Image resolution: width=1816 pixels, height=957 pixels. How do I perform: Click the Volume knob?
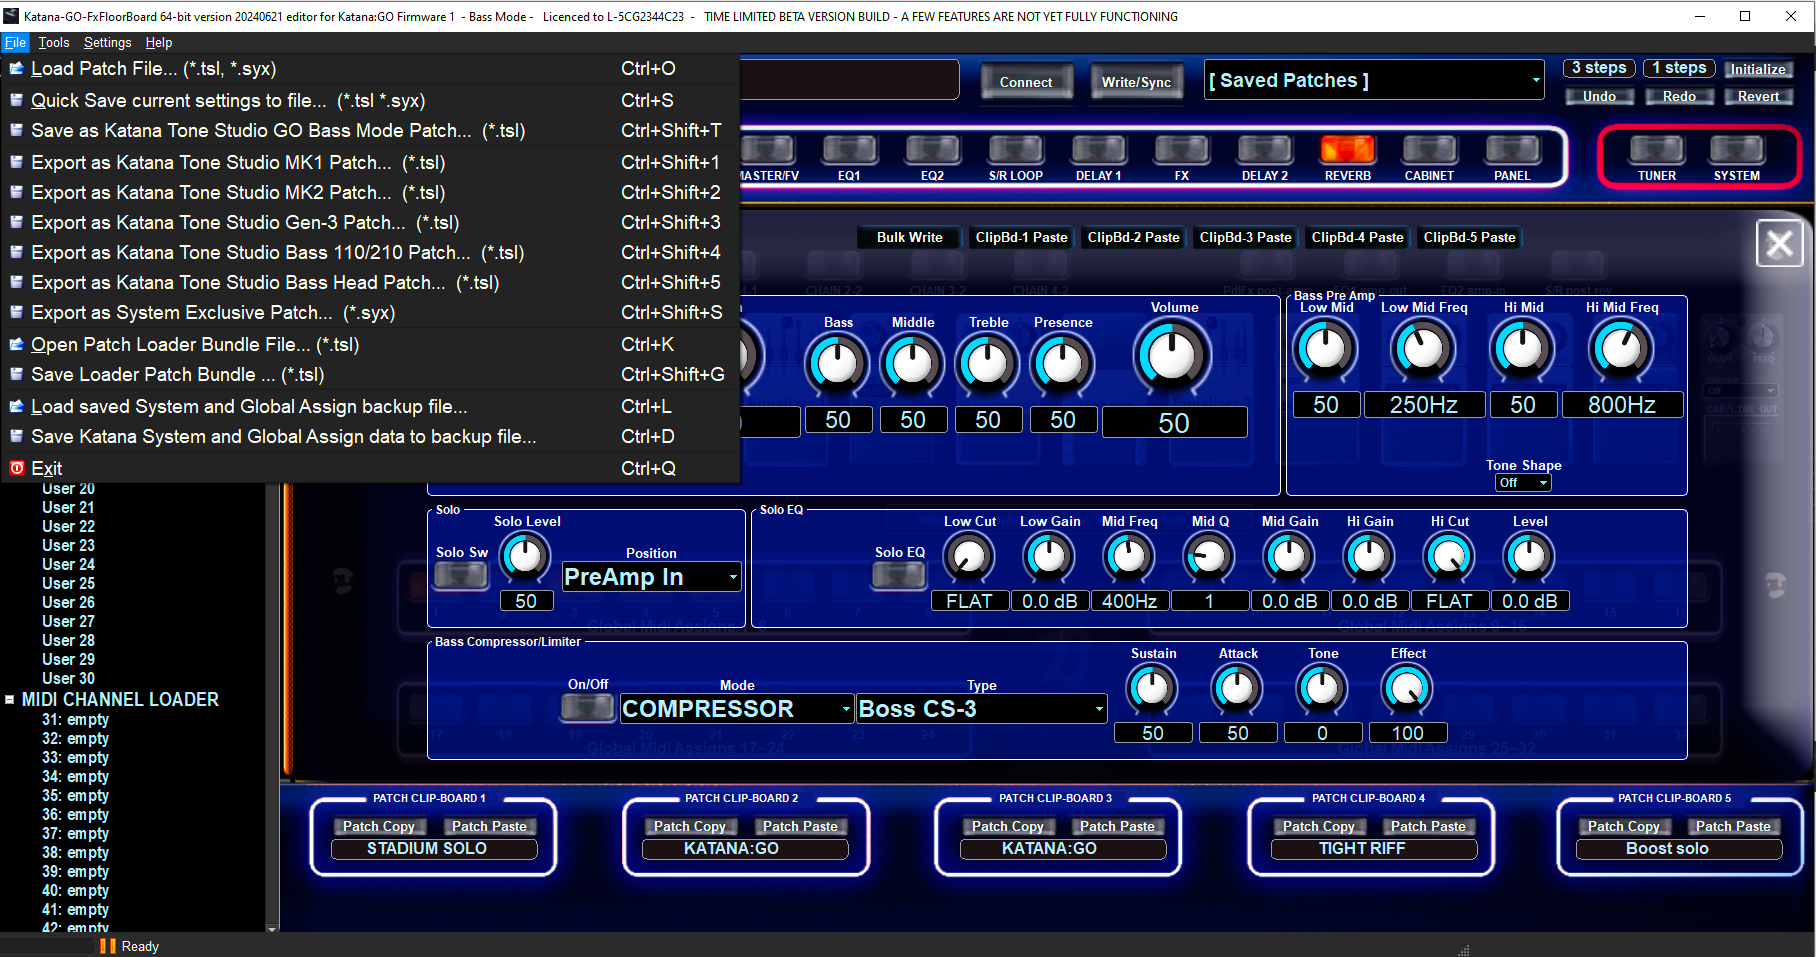click(x=1173, y=355)
